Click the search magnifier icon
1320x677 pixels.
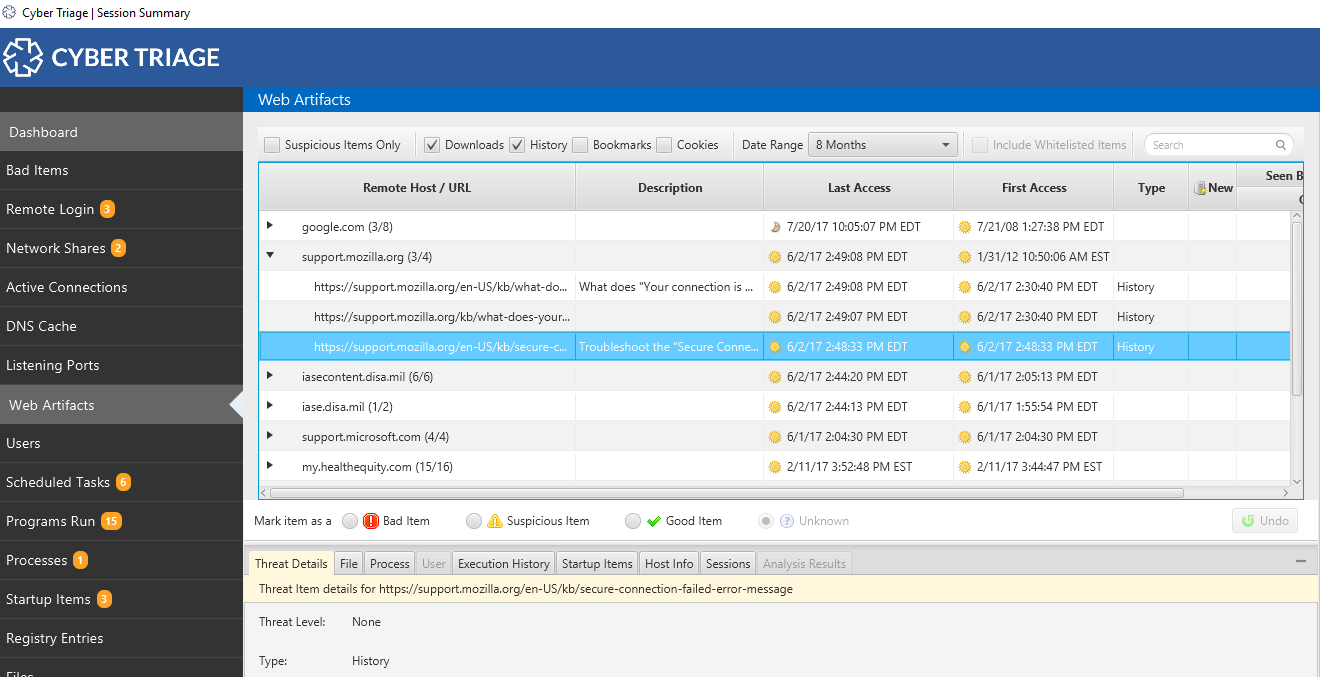(1281, 145)
